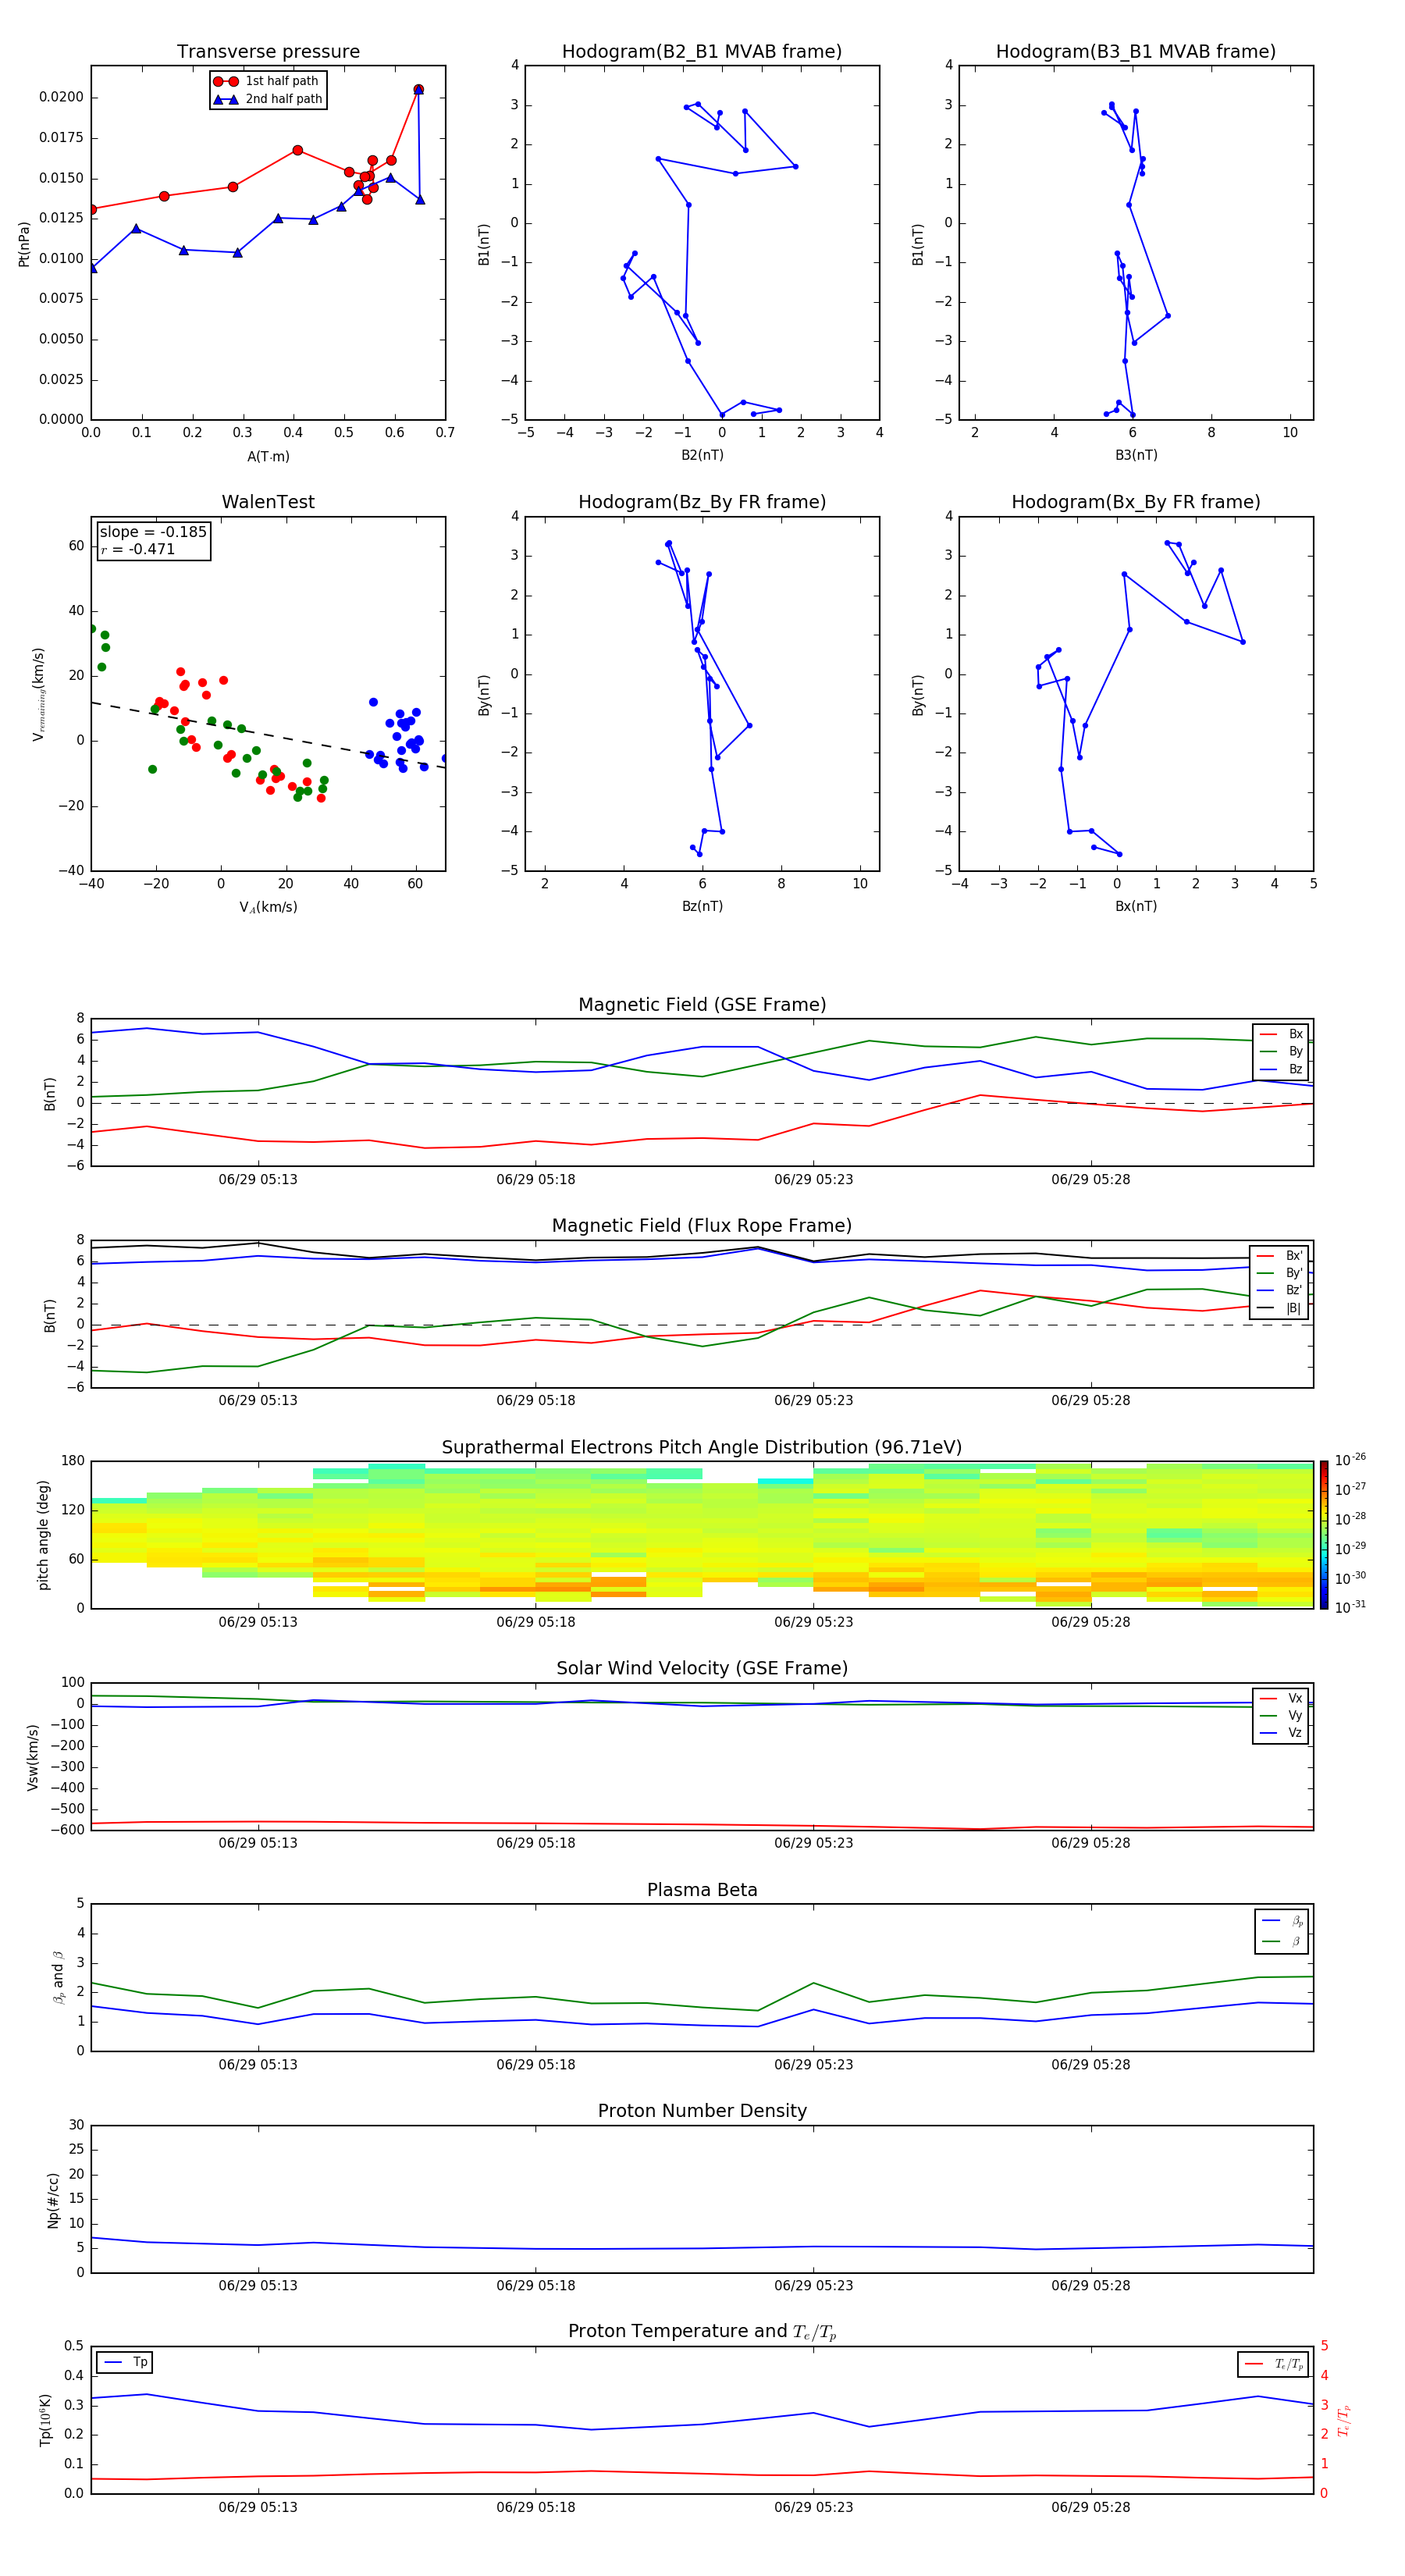The width and height of the screenshot is (1405, 2576).
Task: Click the 'Proton Number Density' title
Action: click(x=702, y=2111)
